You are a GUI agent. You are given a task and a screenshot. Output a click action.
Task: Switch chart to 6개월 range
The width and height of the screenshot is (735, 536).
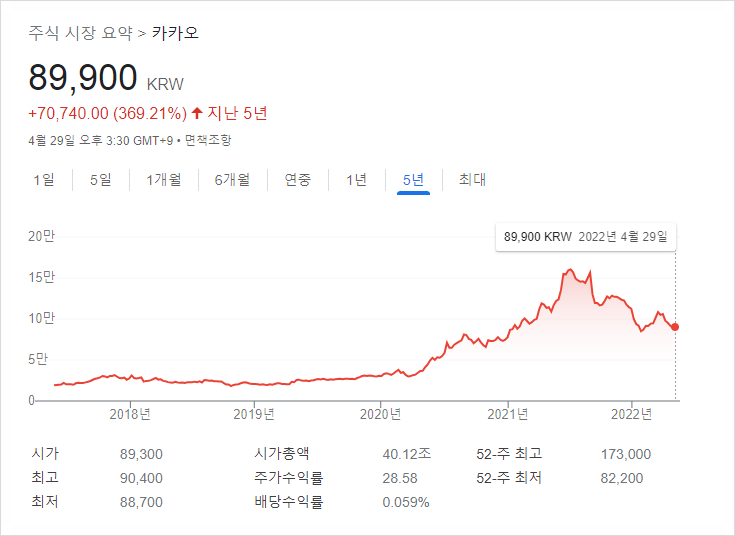(232, 180)
